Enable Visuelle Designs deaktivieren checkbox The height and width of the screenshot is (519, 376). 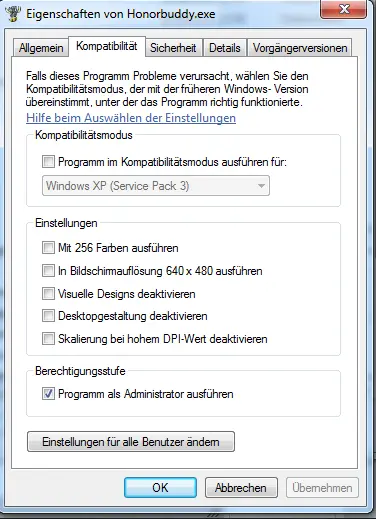48,294
